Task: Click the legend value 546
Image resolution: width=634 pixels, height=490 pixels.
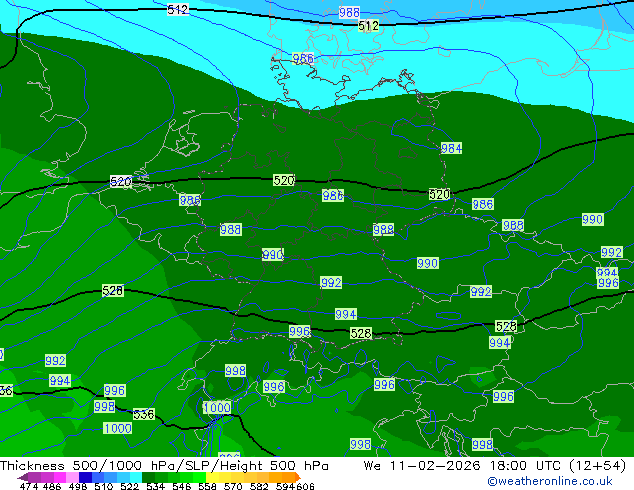Action: 182,486
